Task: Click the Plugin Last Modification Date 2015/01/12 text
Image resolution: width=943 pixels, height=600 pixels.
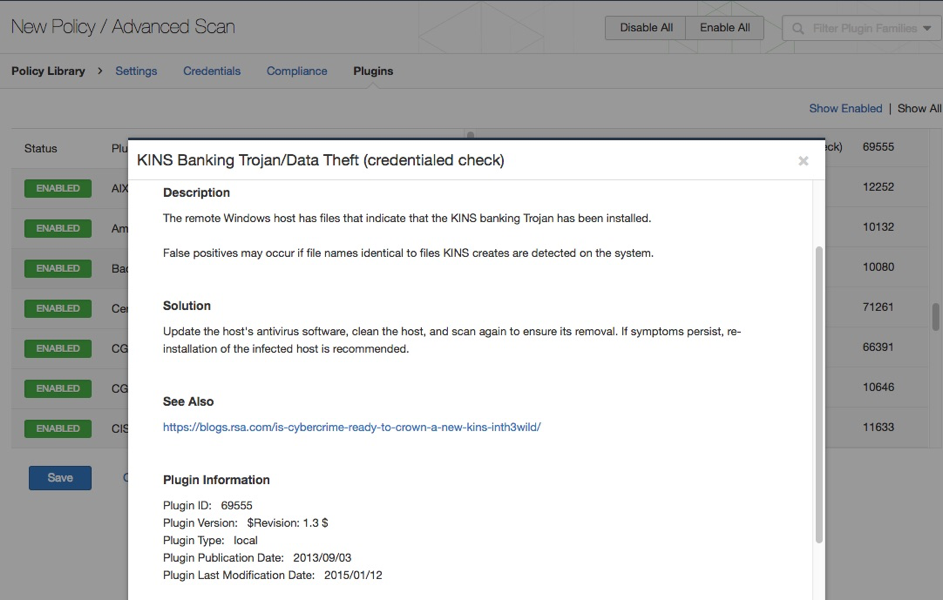Action: [272, 575]
